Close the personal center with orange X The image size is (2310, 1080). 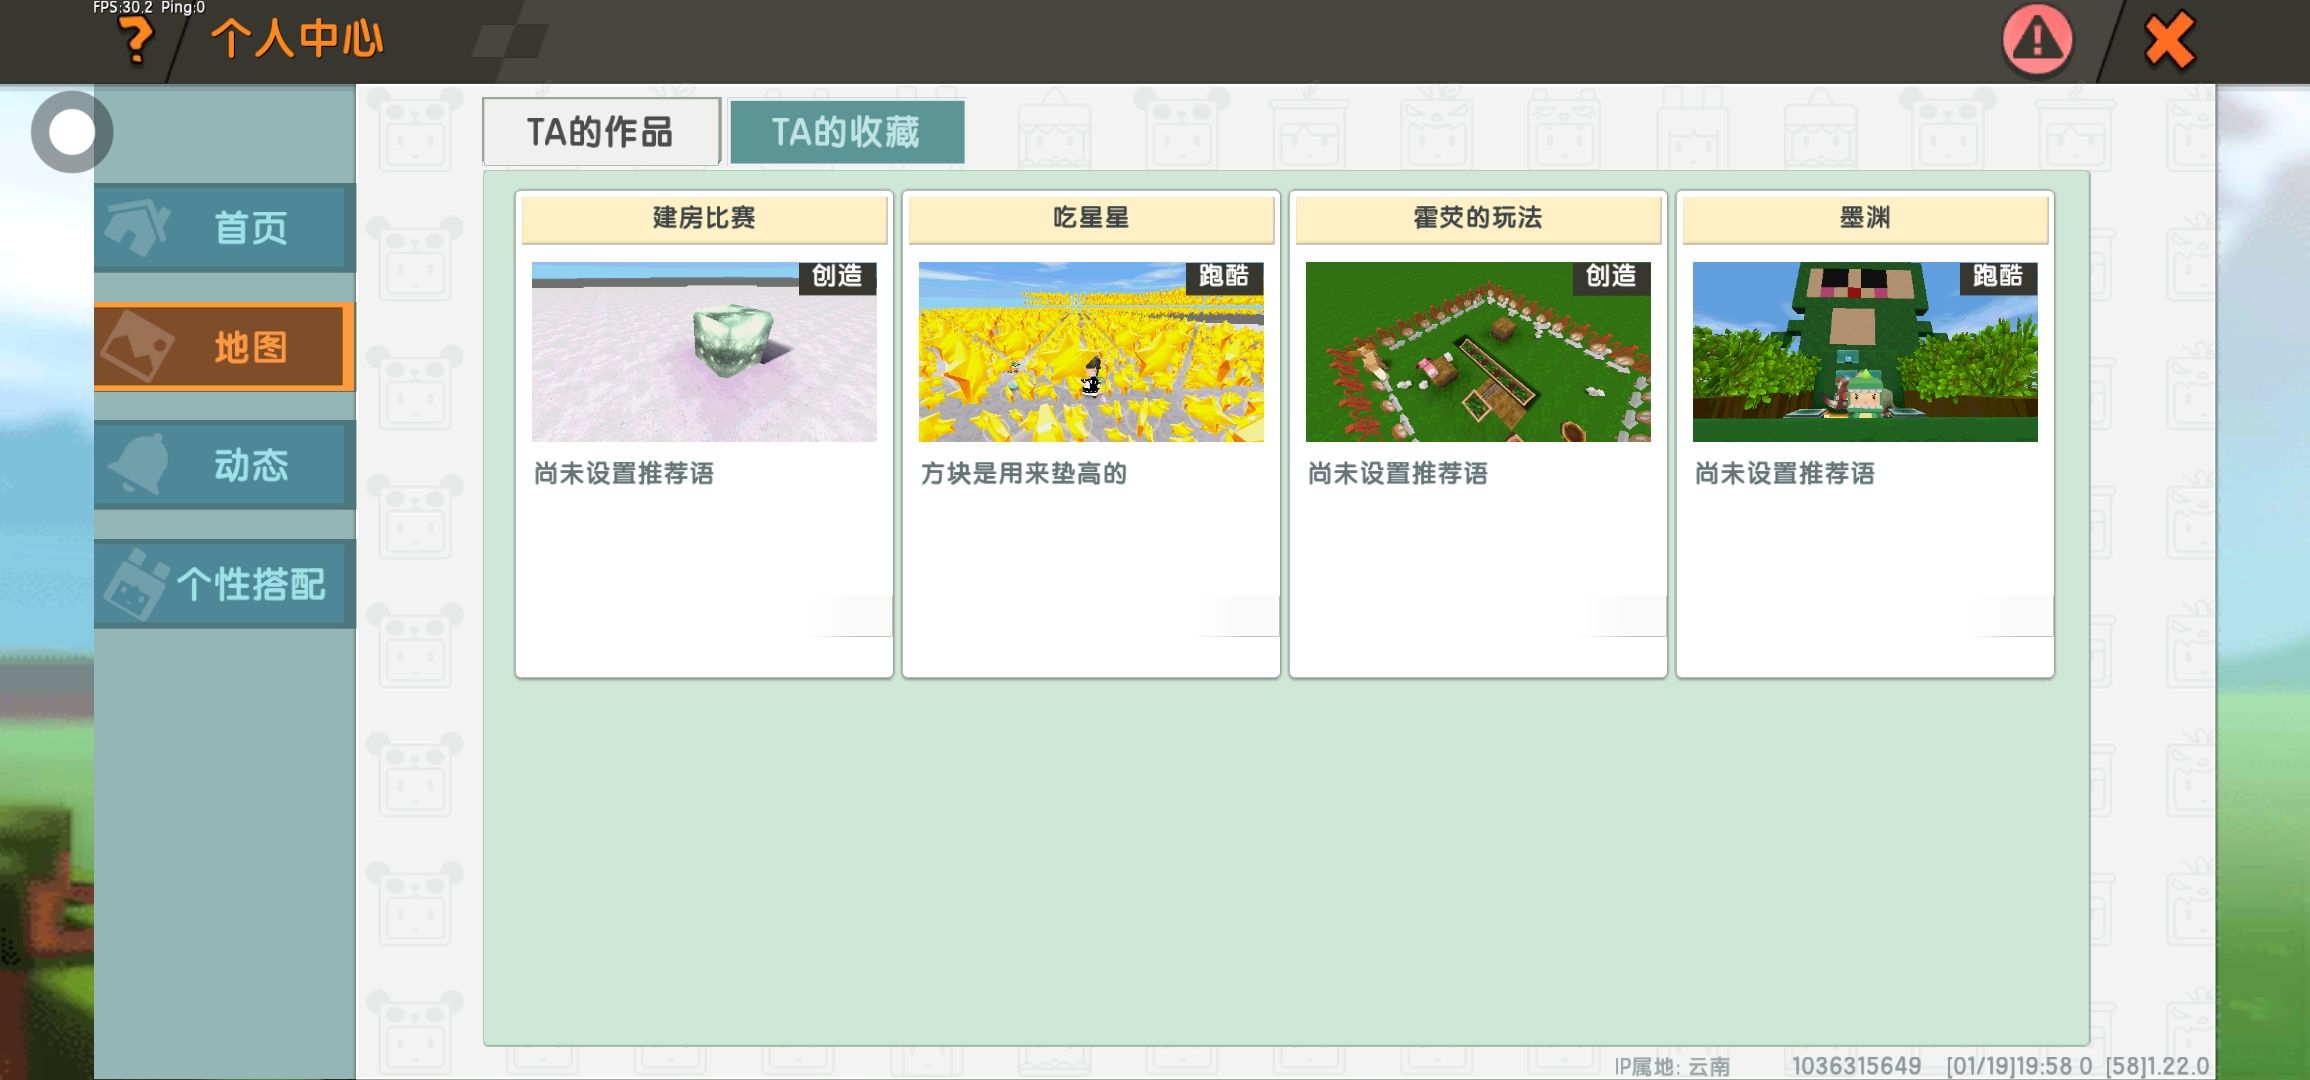2168,42
